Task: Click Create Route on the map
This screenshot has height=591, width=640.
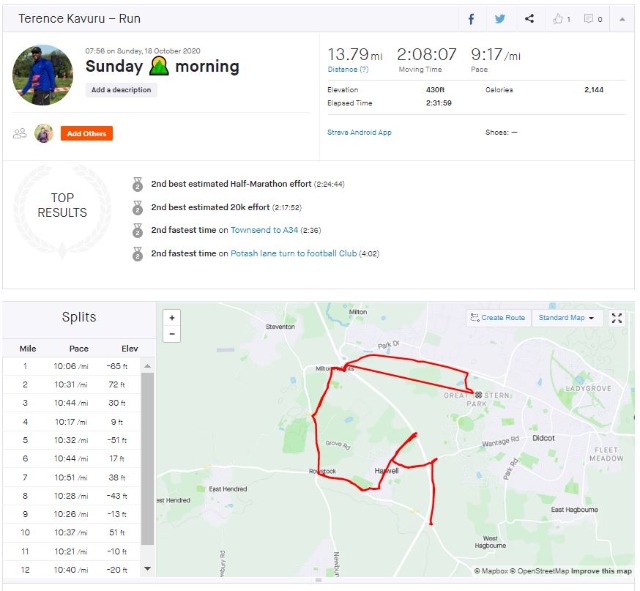Action: [497, 318]
